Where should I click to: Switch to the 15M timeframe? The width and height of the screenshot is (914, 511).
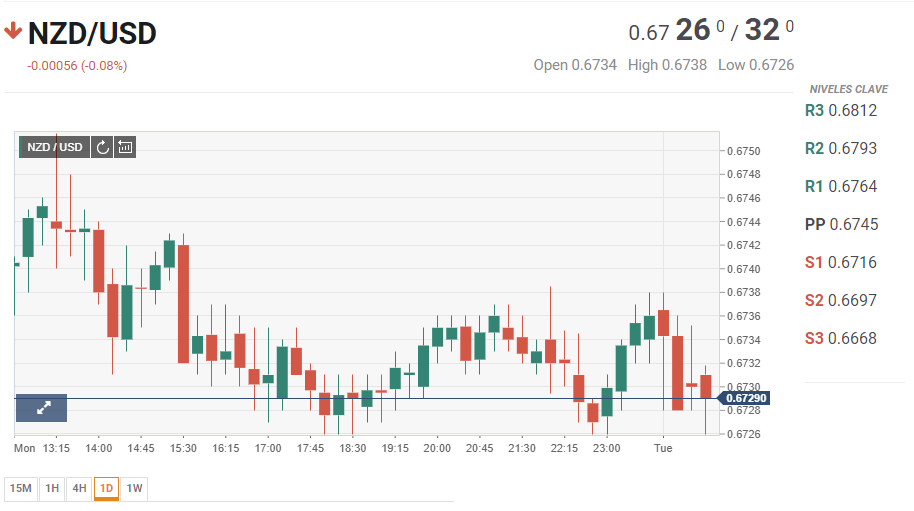pos(20,489)
